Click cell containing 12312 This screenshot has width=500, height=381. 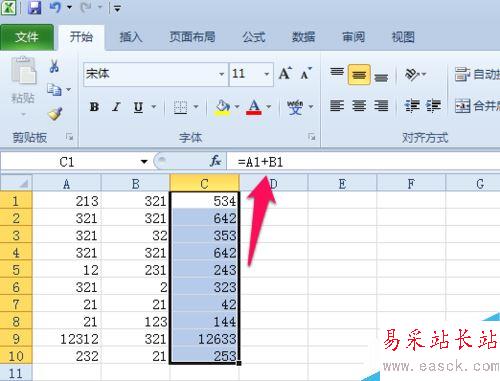pyautogui.click(x=67, y=339)
